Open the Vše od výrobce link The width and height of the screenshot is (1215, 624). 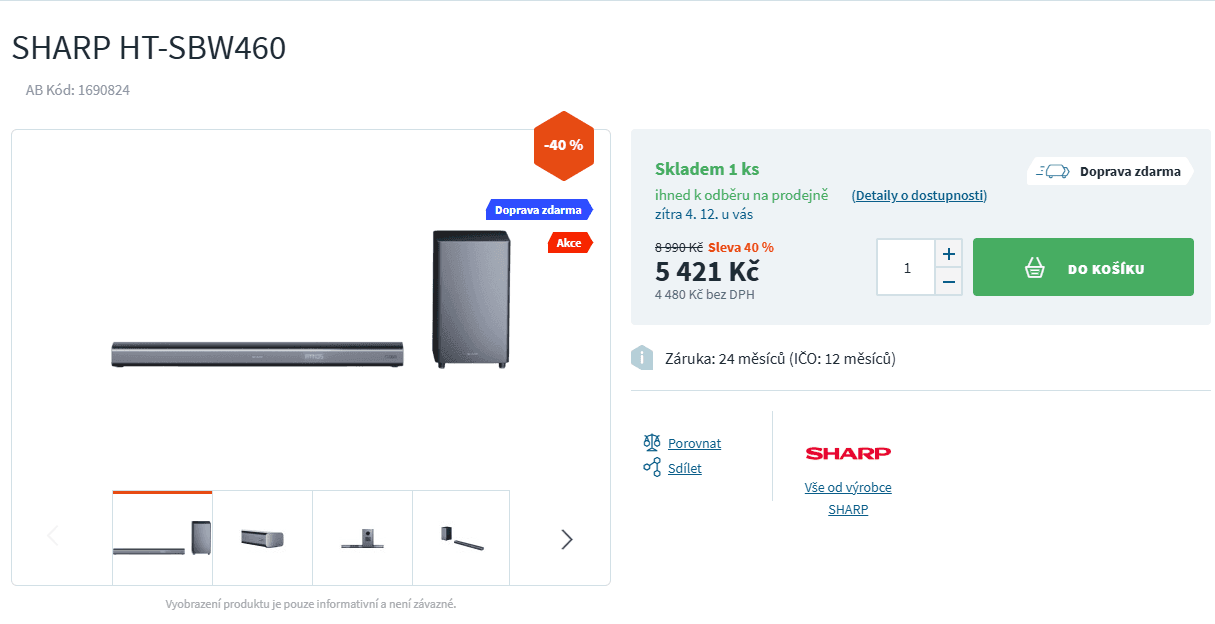[x=848, y=487]
